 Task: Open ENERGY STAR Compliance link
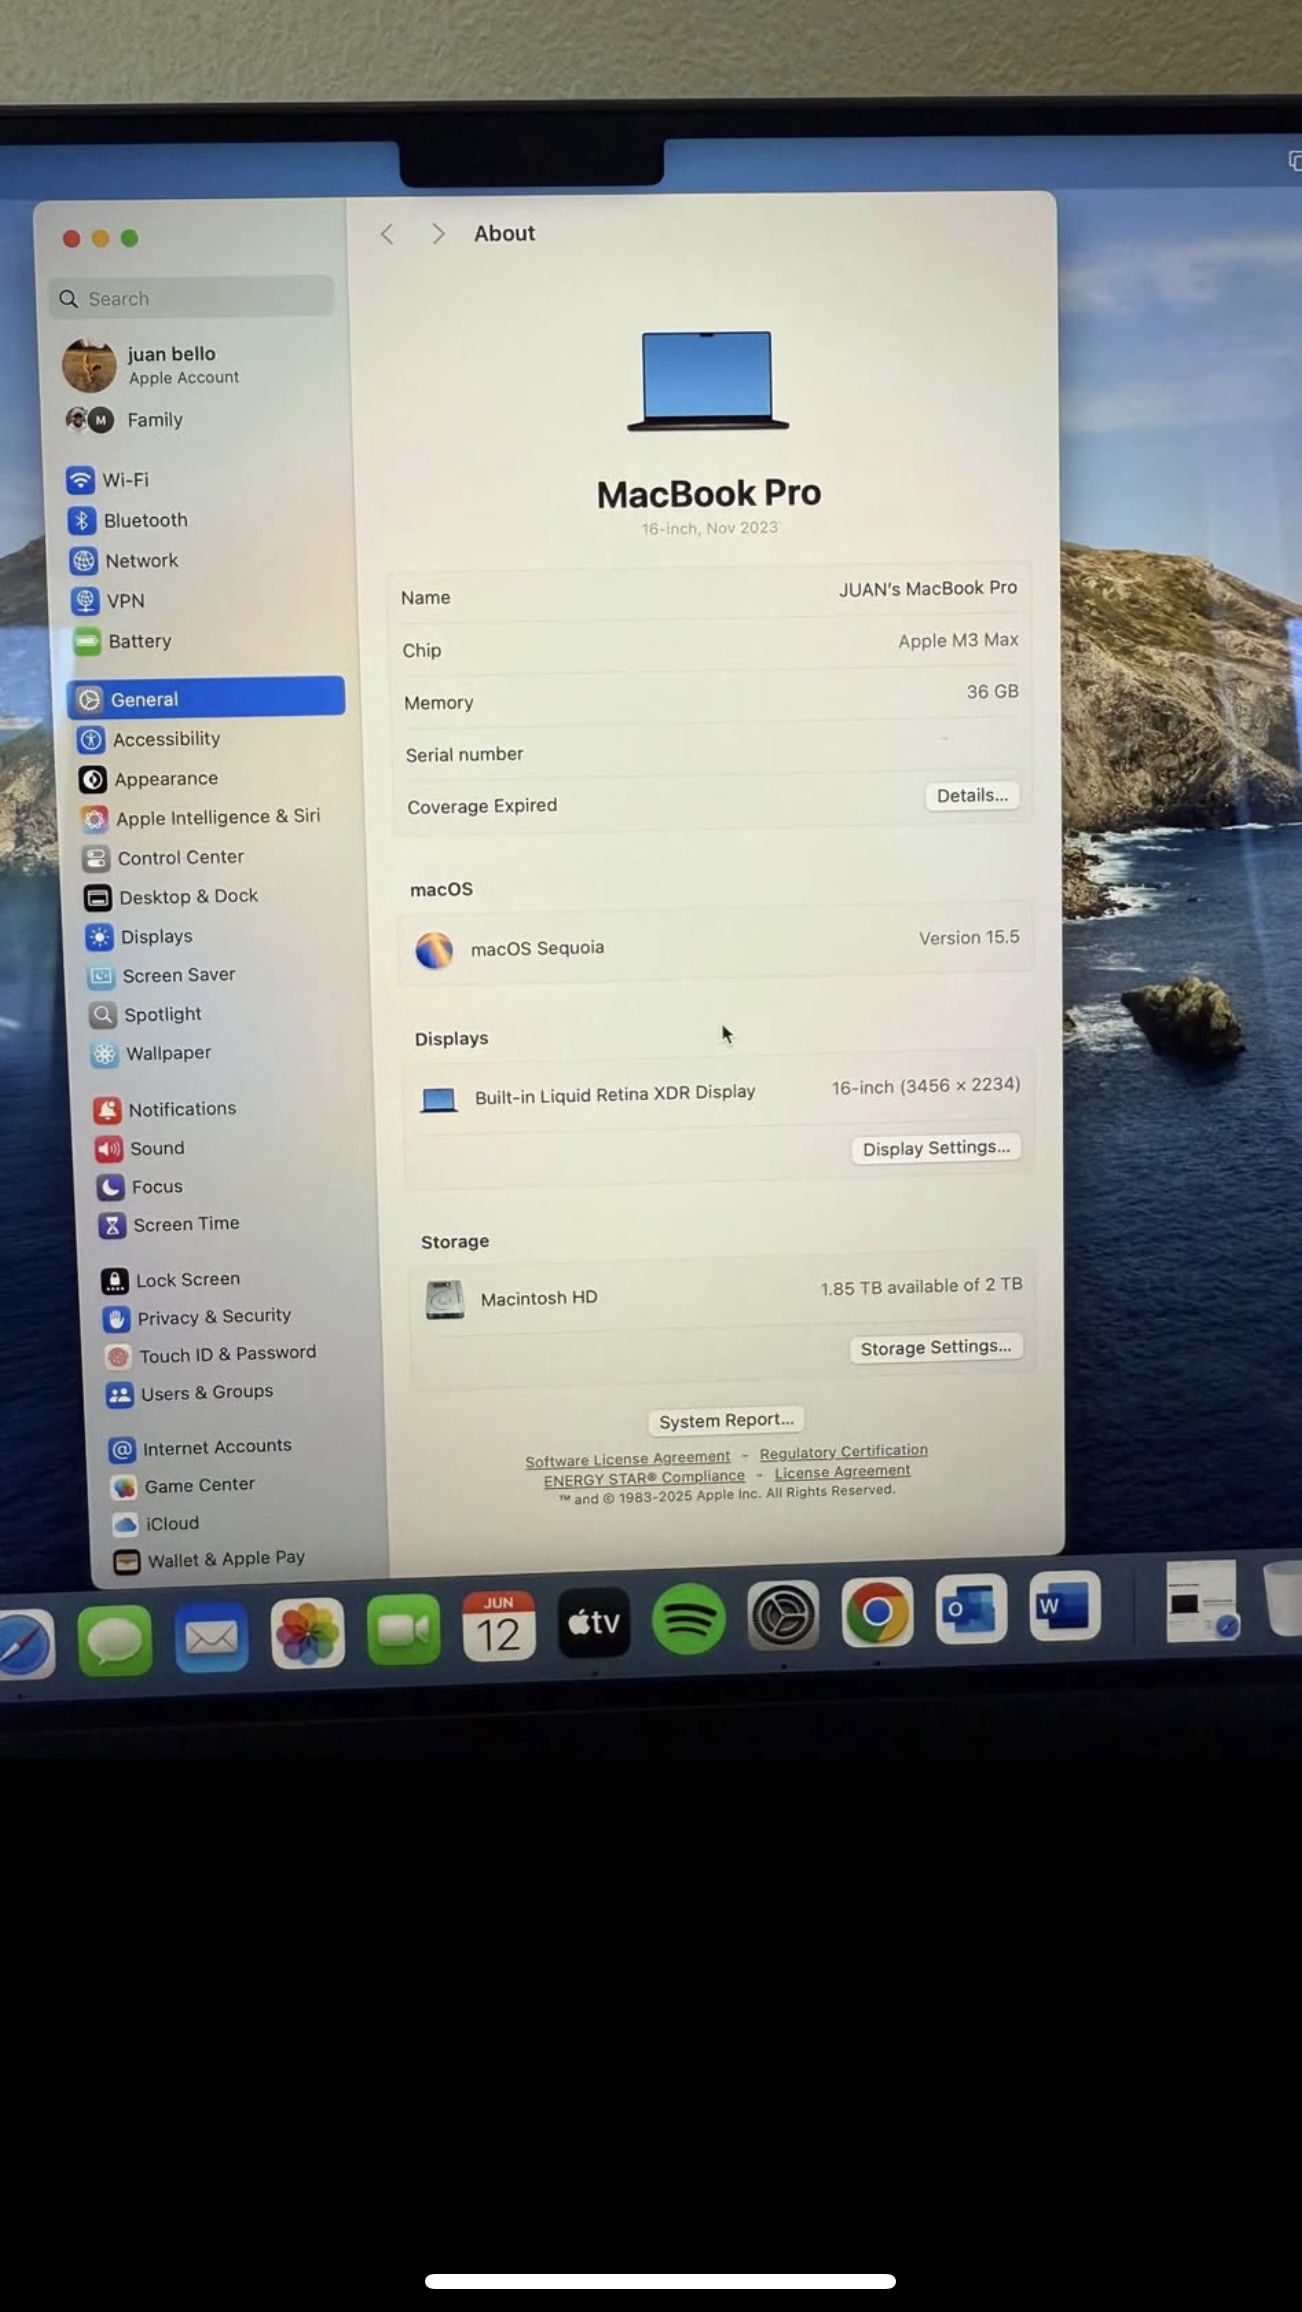(644, 1479)
